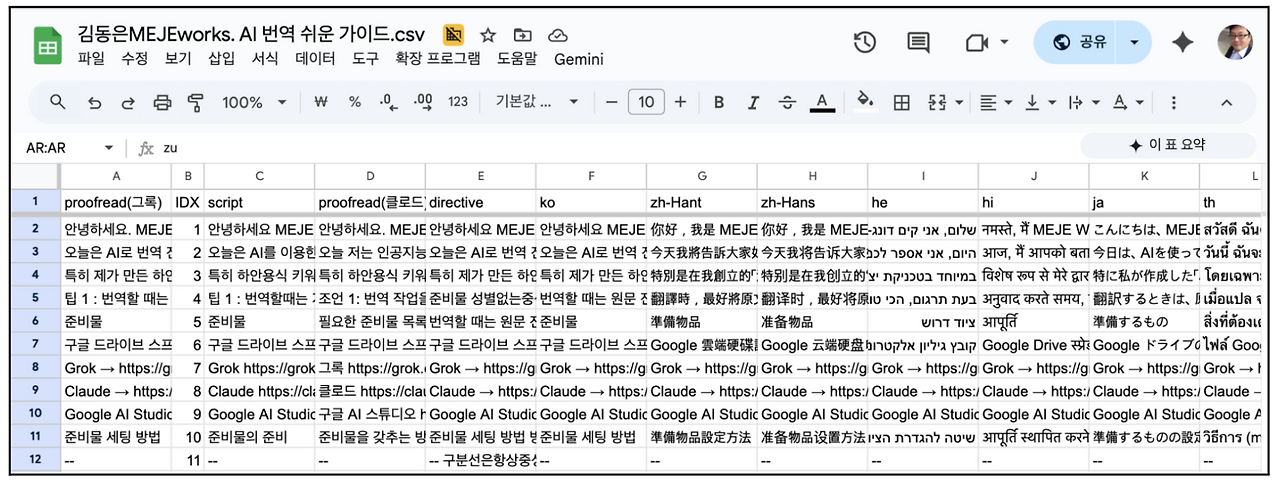Select the paint format tool
The height and width of the screenshot is (485, 1280).
pos(196,102)
